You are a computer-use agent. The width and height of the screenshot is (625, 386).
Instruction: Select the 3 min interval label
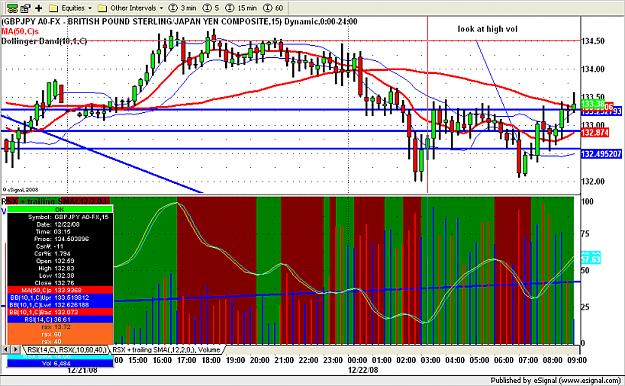[x=188, y=8]
